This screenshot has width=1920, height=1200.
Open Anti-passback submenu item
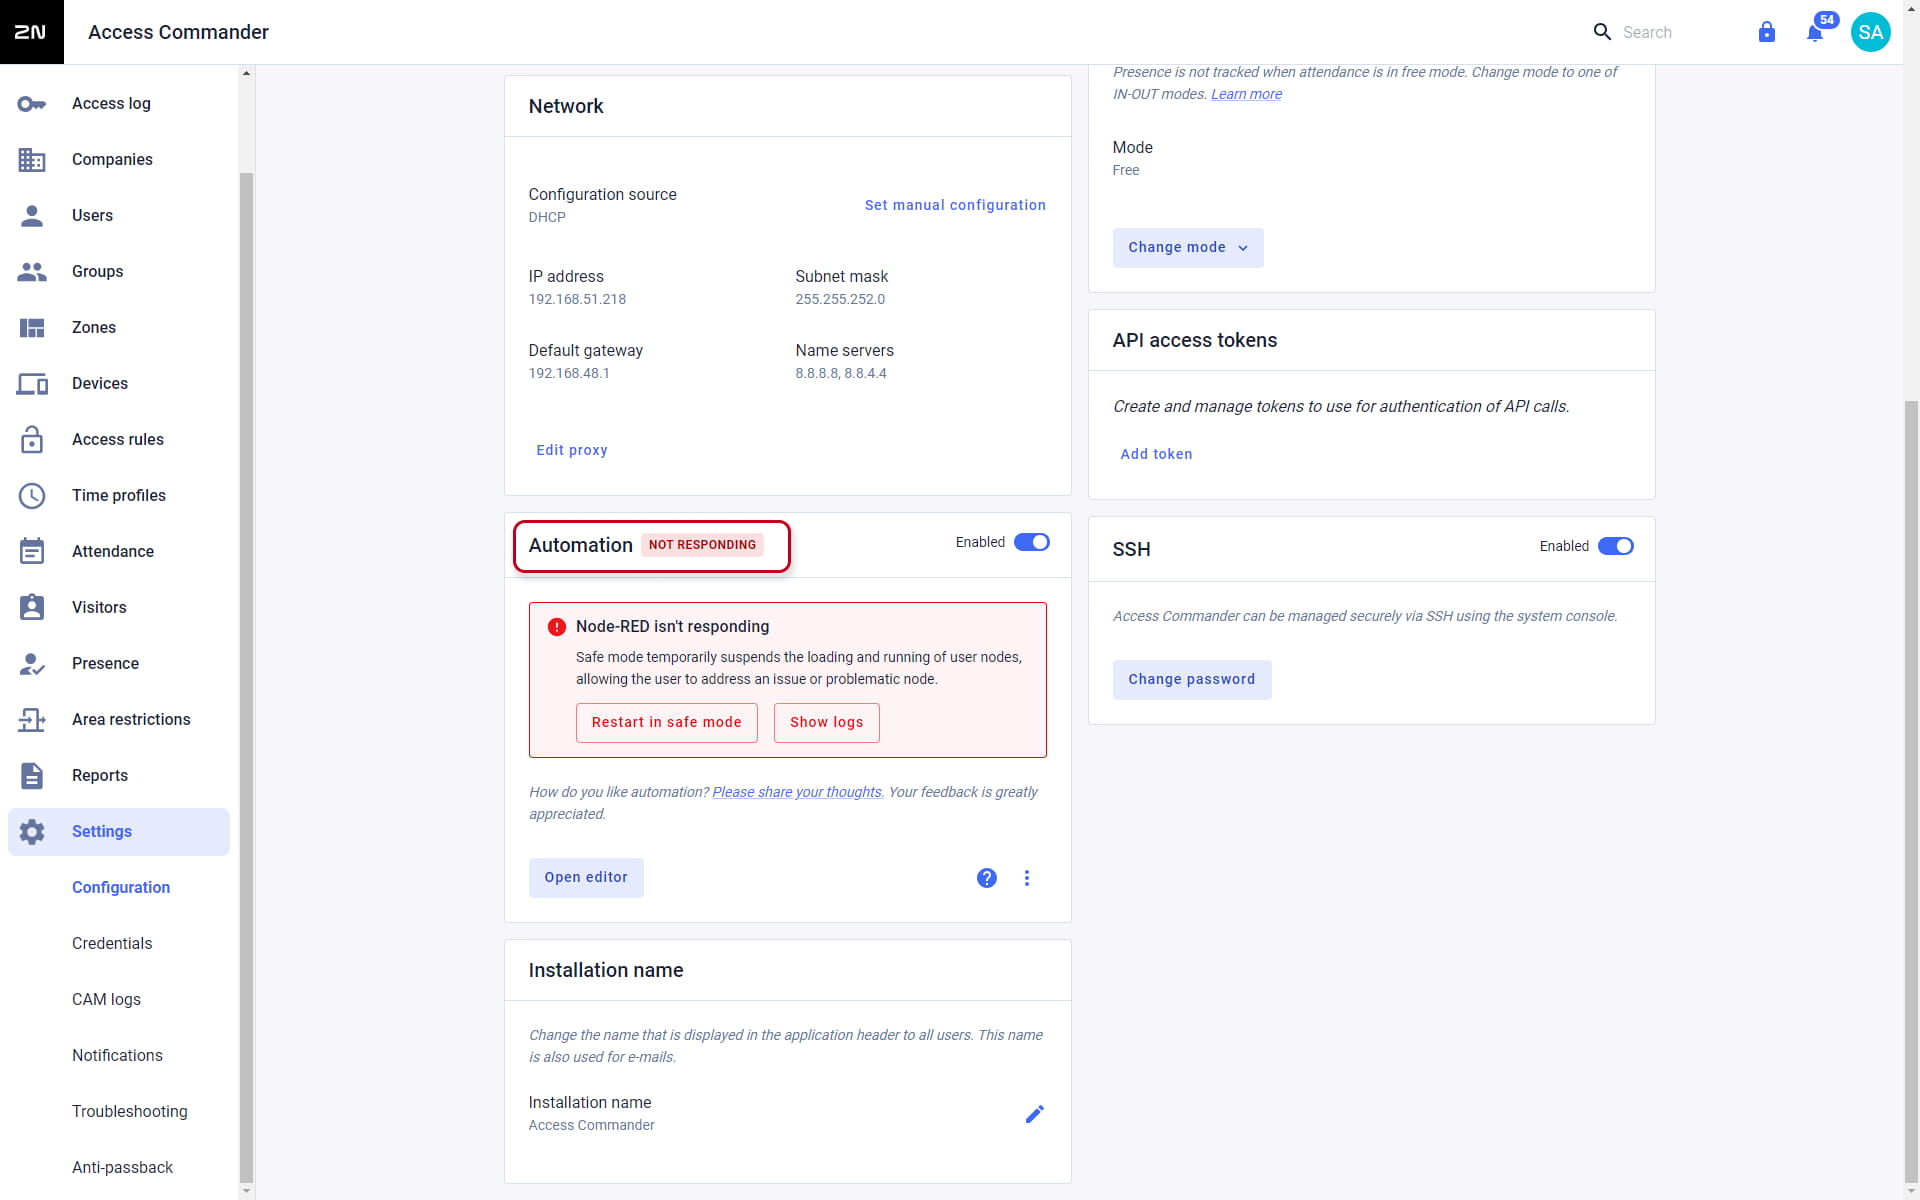point(122,1168)
